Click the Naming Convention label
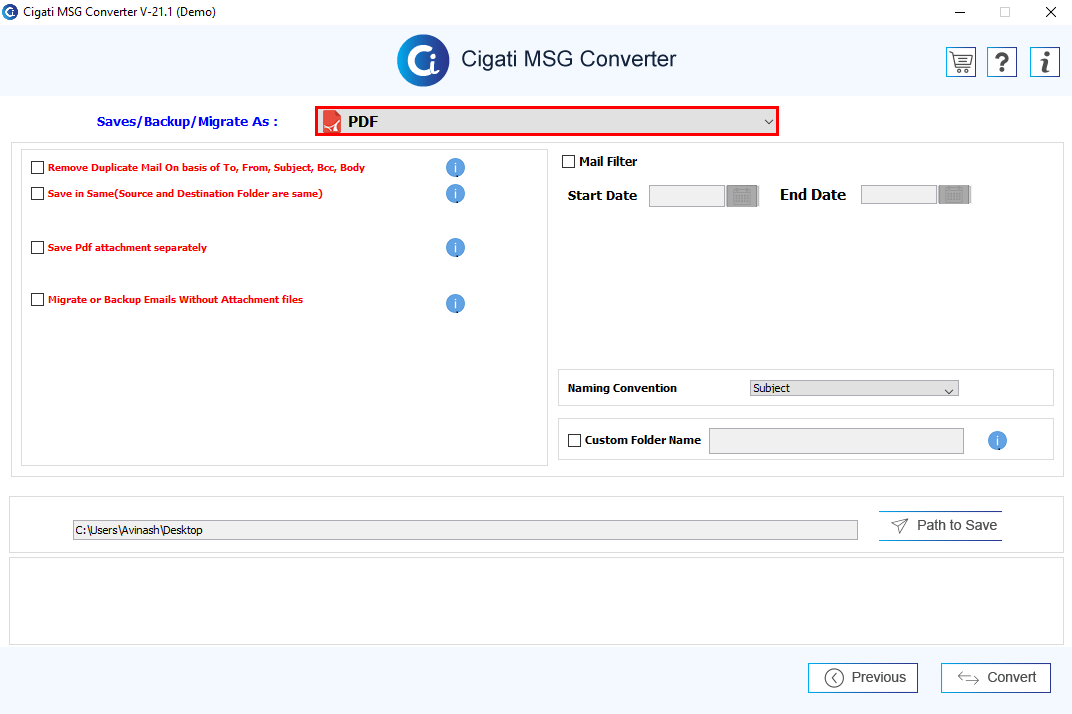1072x714 pixels. [622, 388]
